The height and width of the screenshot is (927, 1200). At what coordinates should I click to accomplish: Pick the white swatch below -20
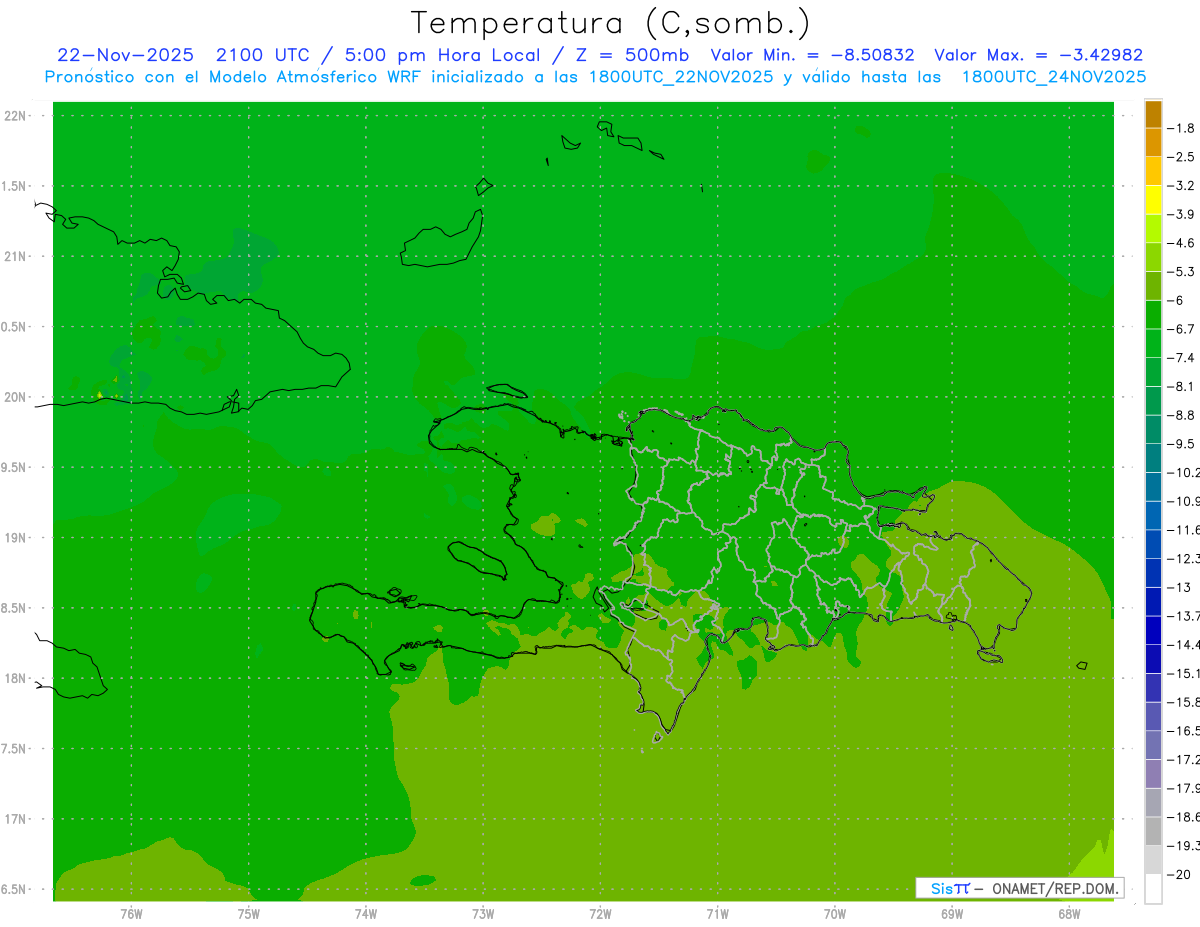1153,888
